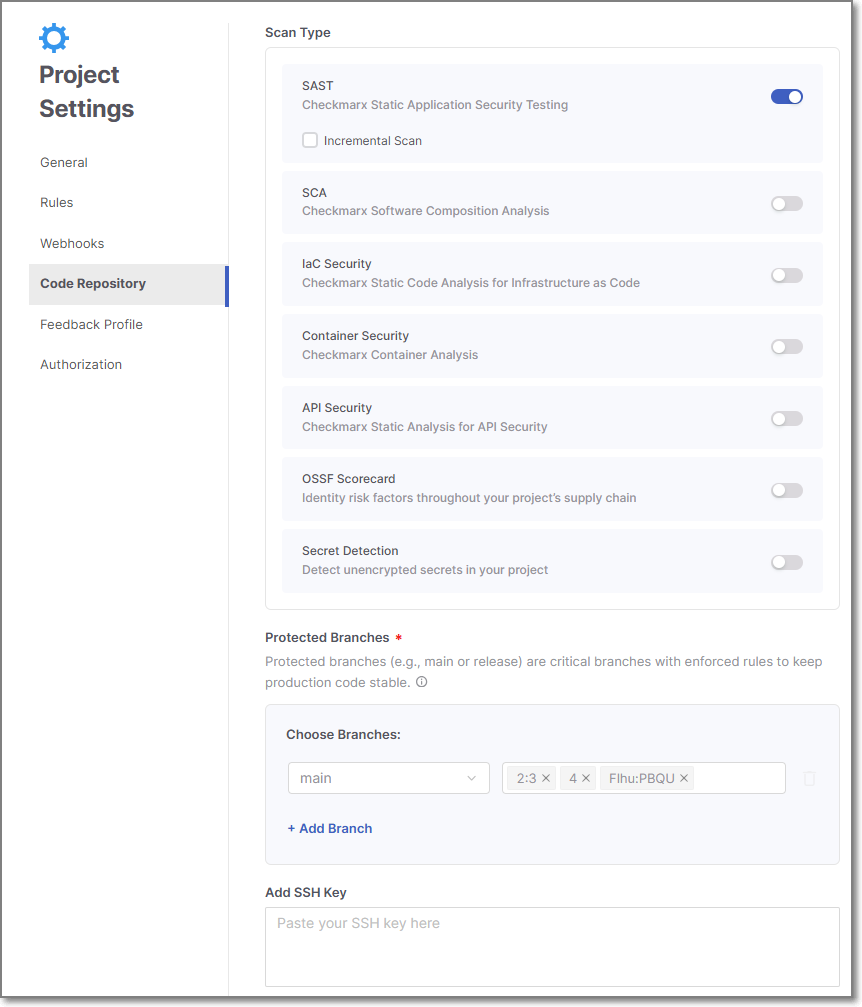The image size is (862, 1007).
Task: Enable the OSSF Scorecard toggle
Action: (787, 491)
